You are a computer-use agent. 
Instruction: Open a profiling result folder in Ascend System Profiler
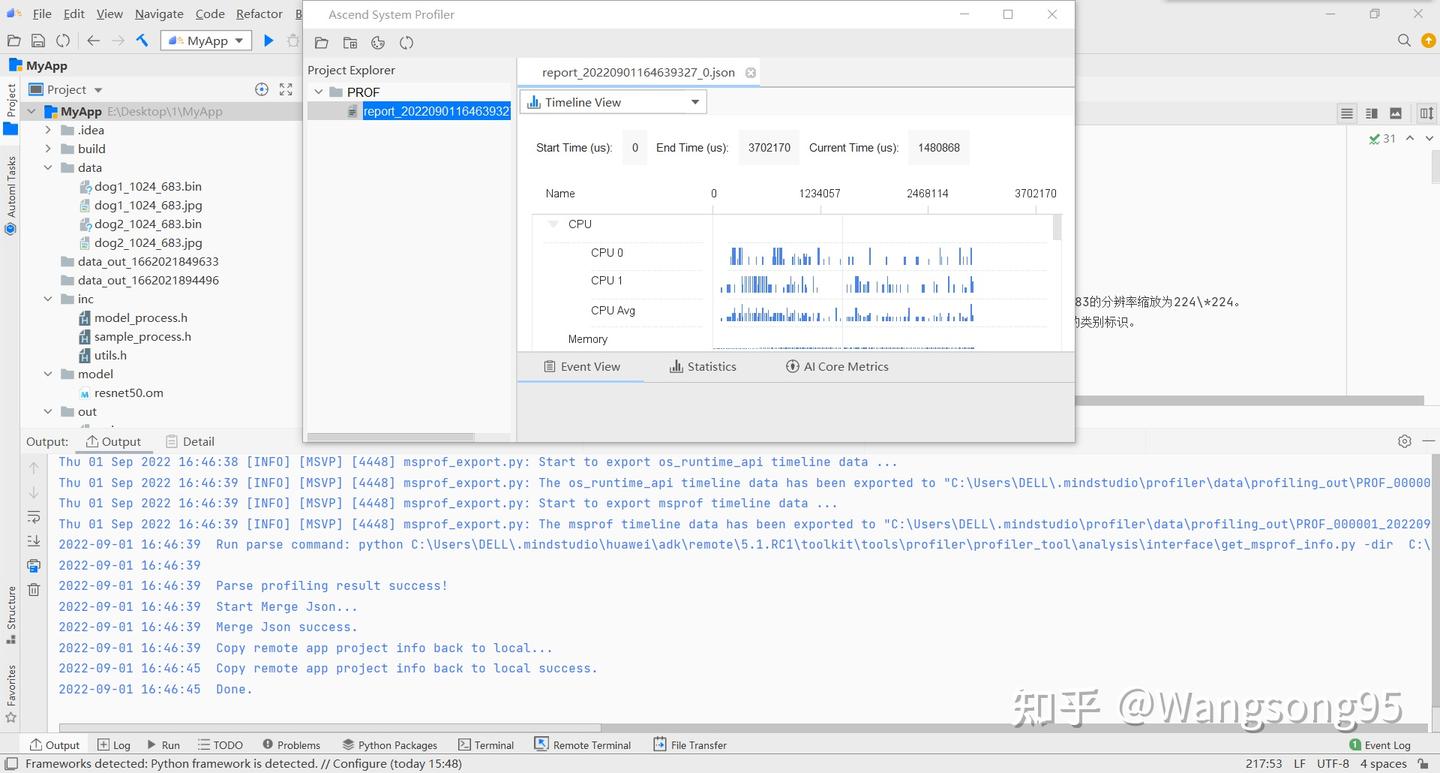pyautogui.click(x=320, y=43)
